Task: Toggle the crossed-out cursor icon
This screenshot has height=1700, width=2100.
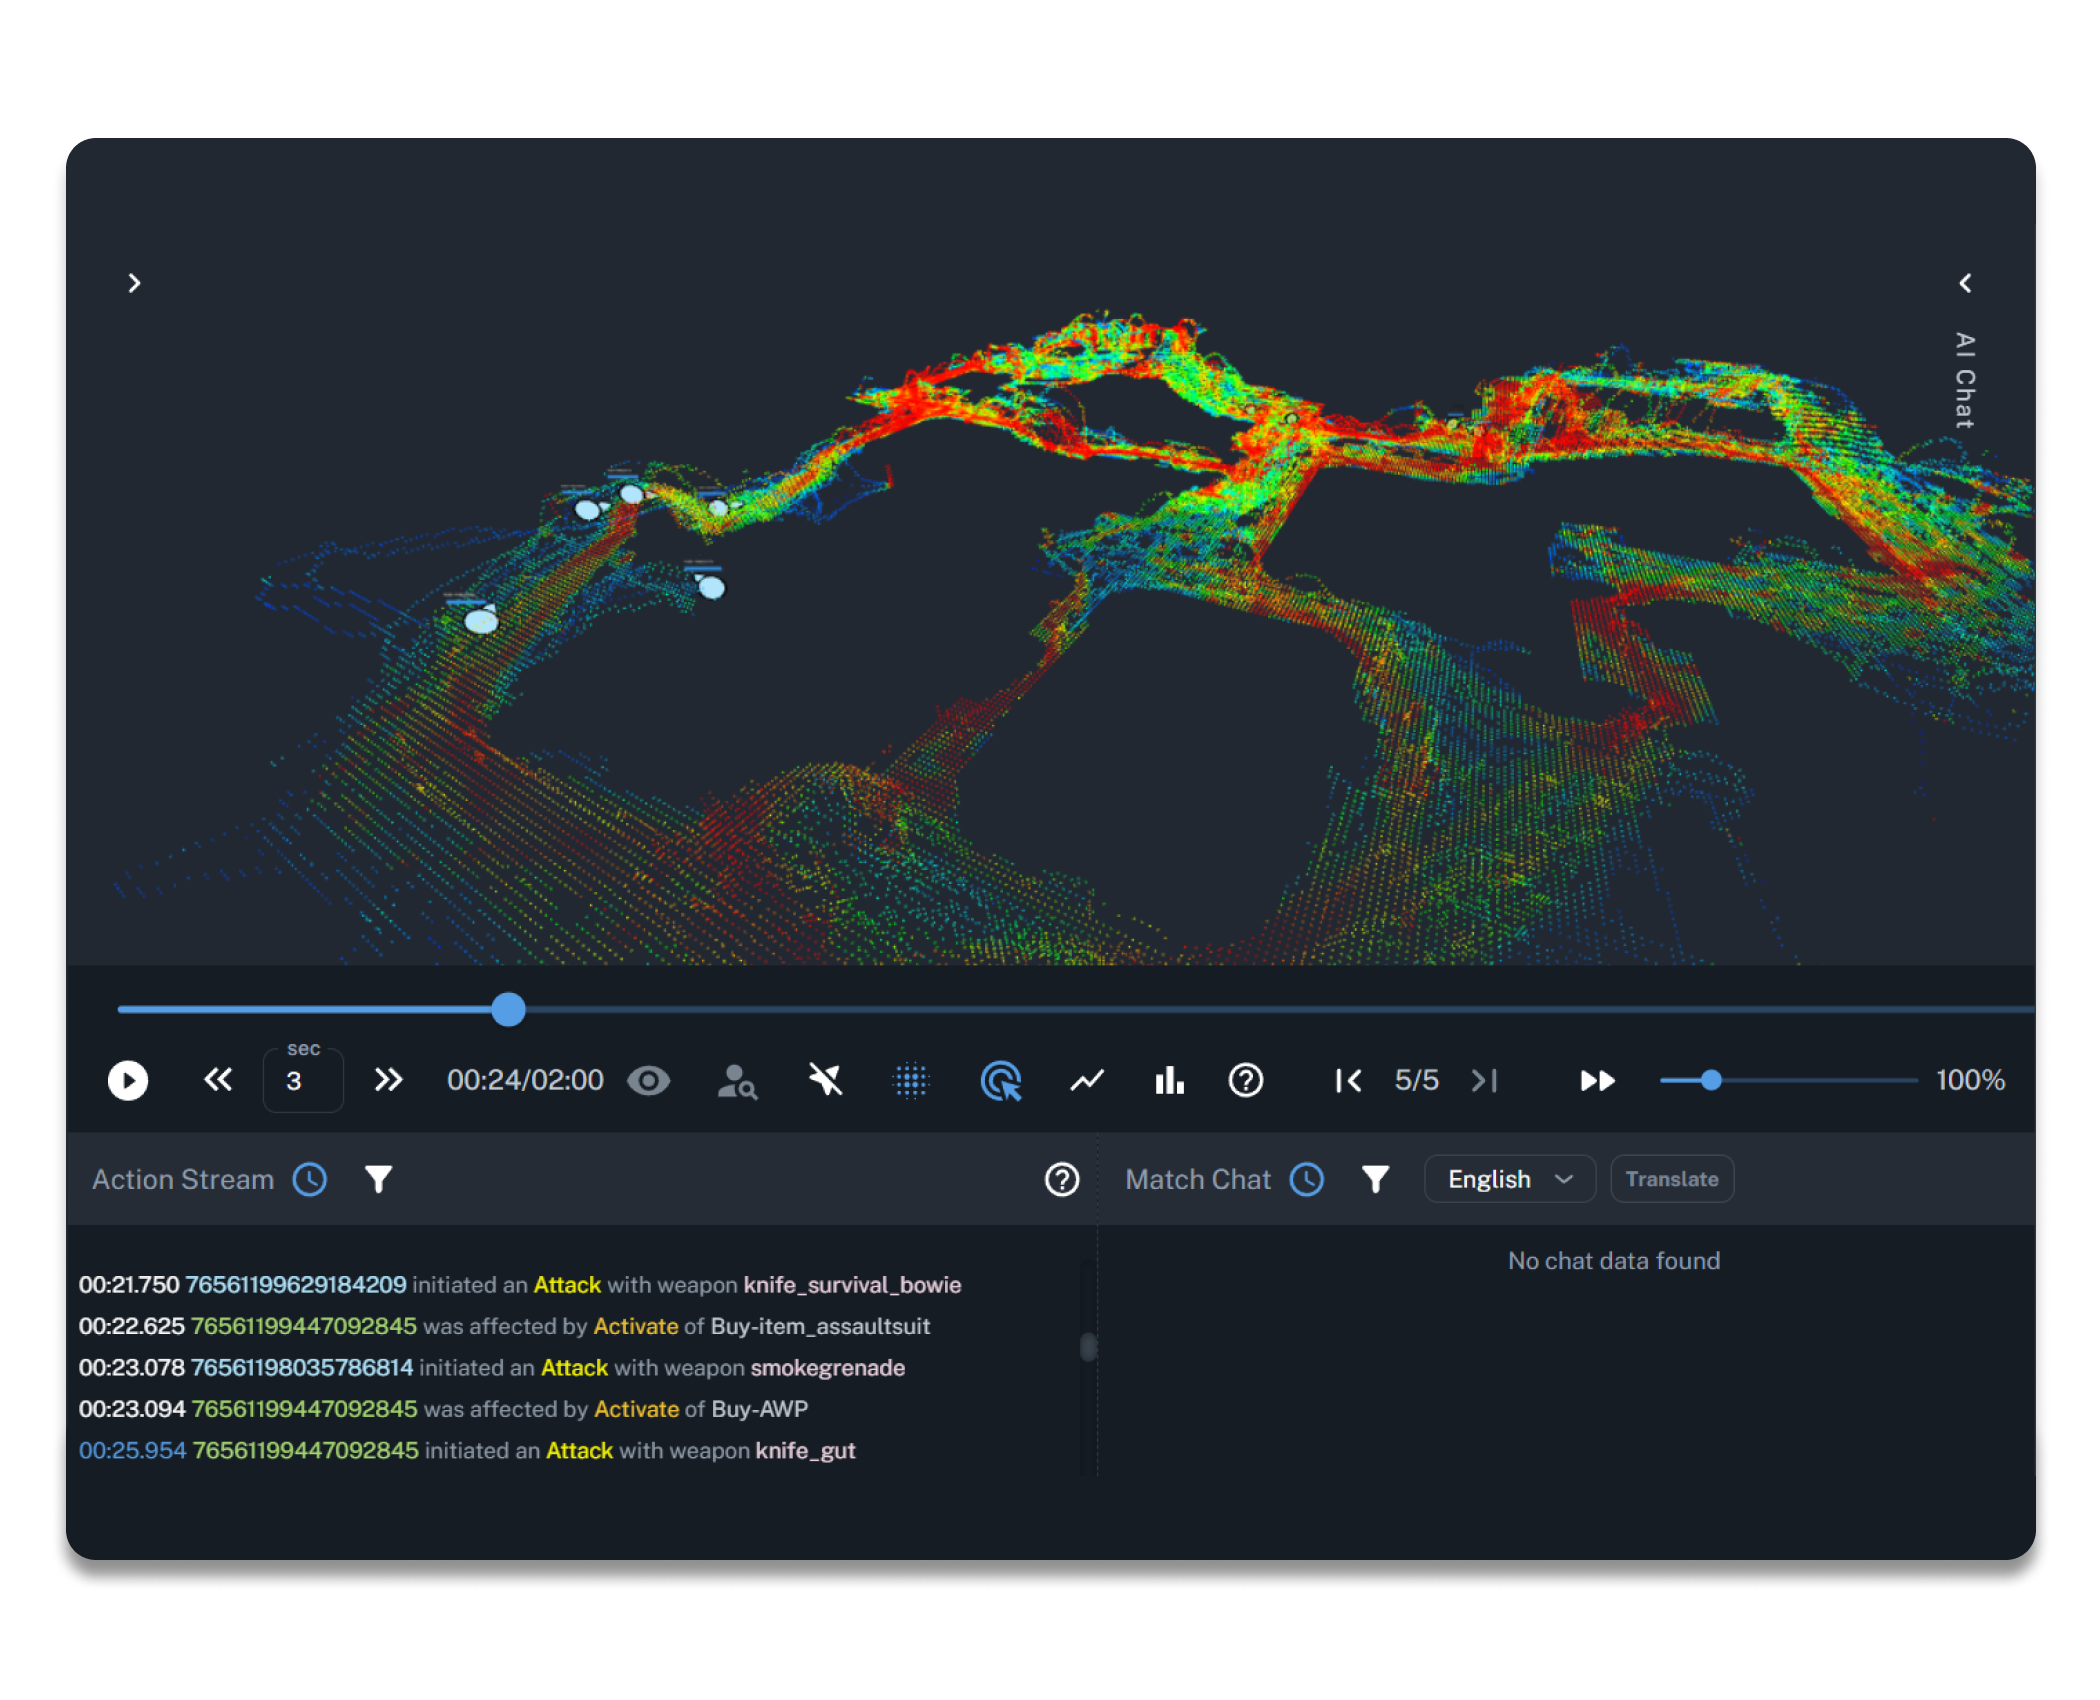Action: coord(825,1080)
